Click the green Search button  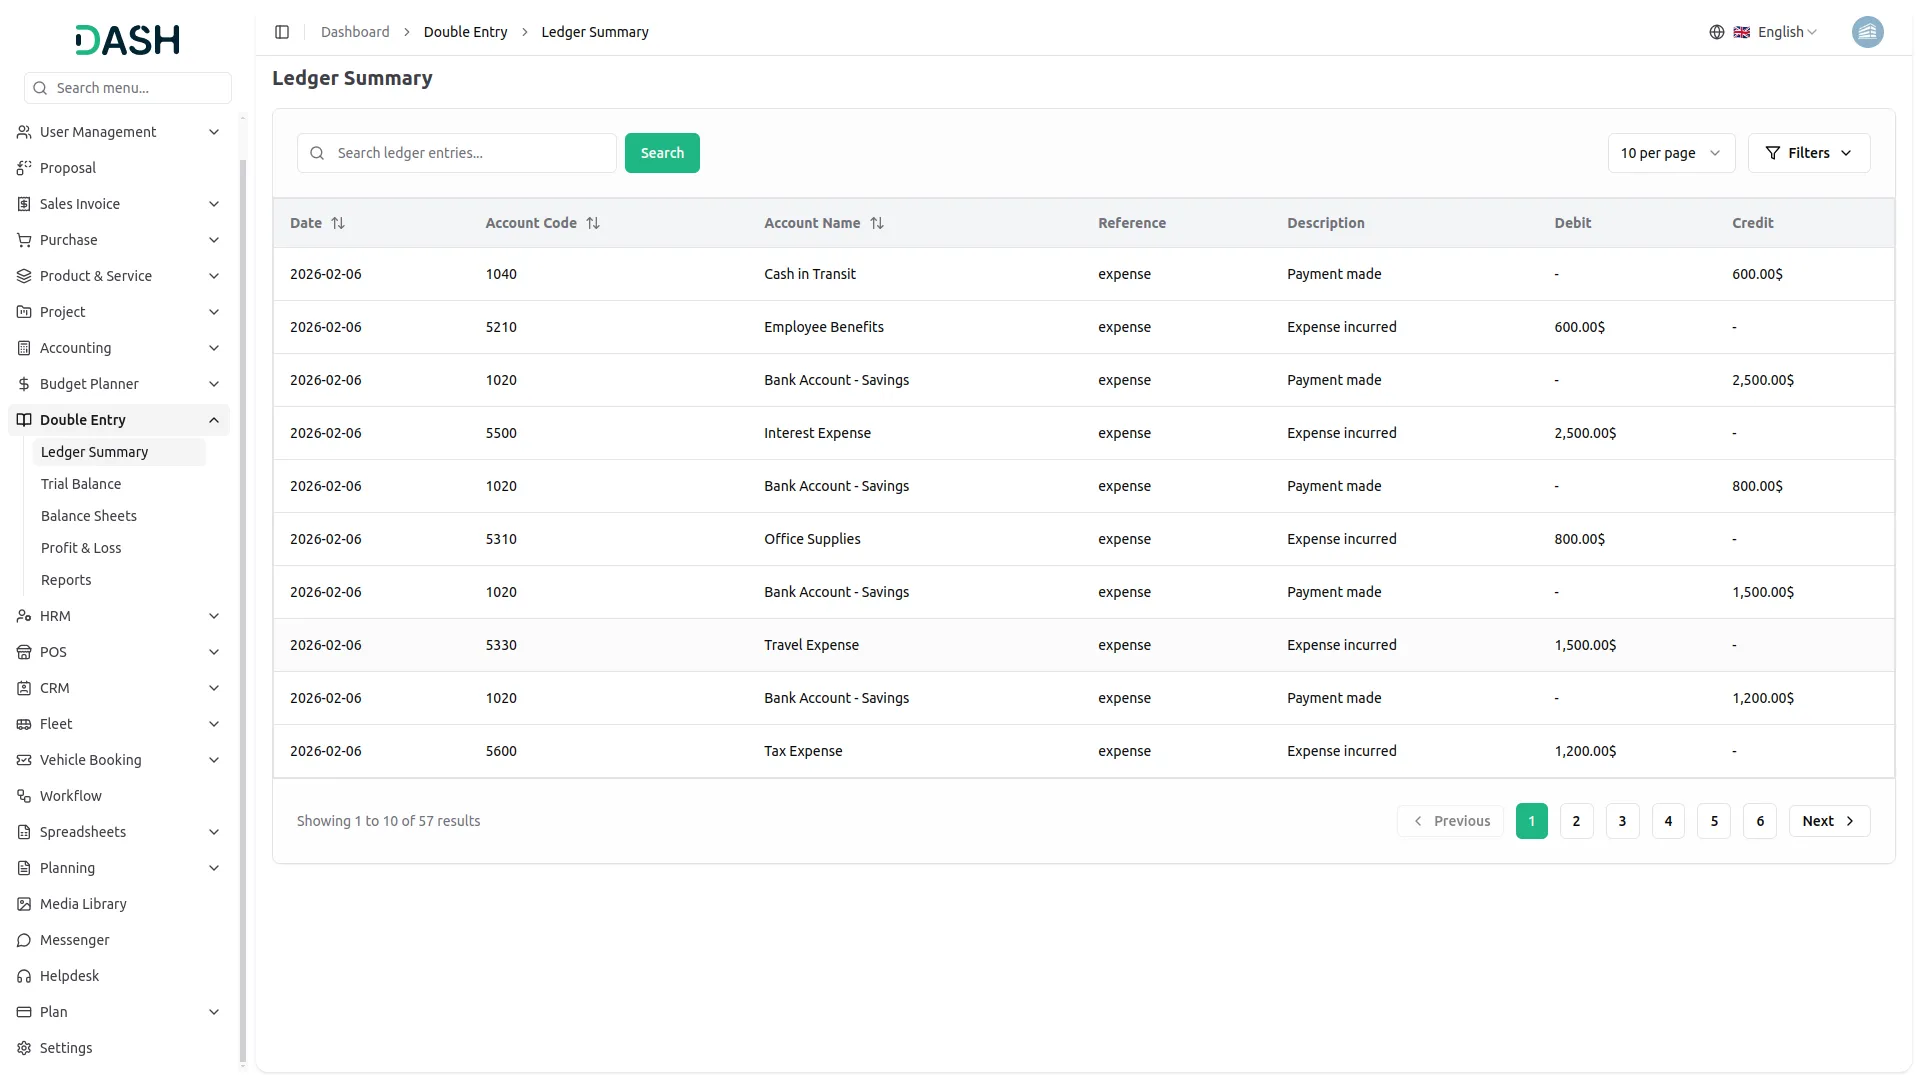(x=662, y=153)
